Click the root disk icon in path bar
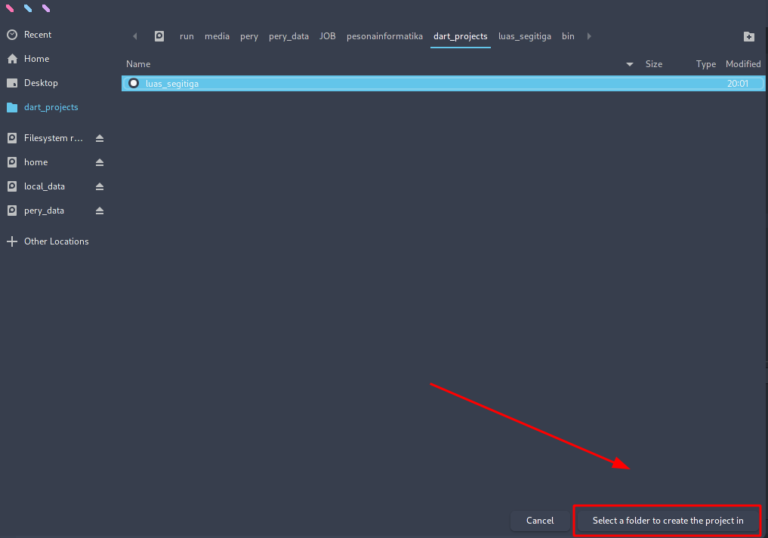Viewport: 768px width, 538px height. click(159, 36)
